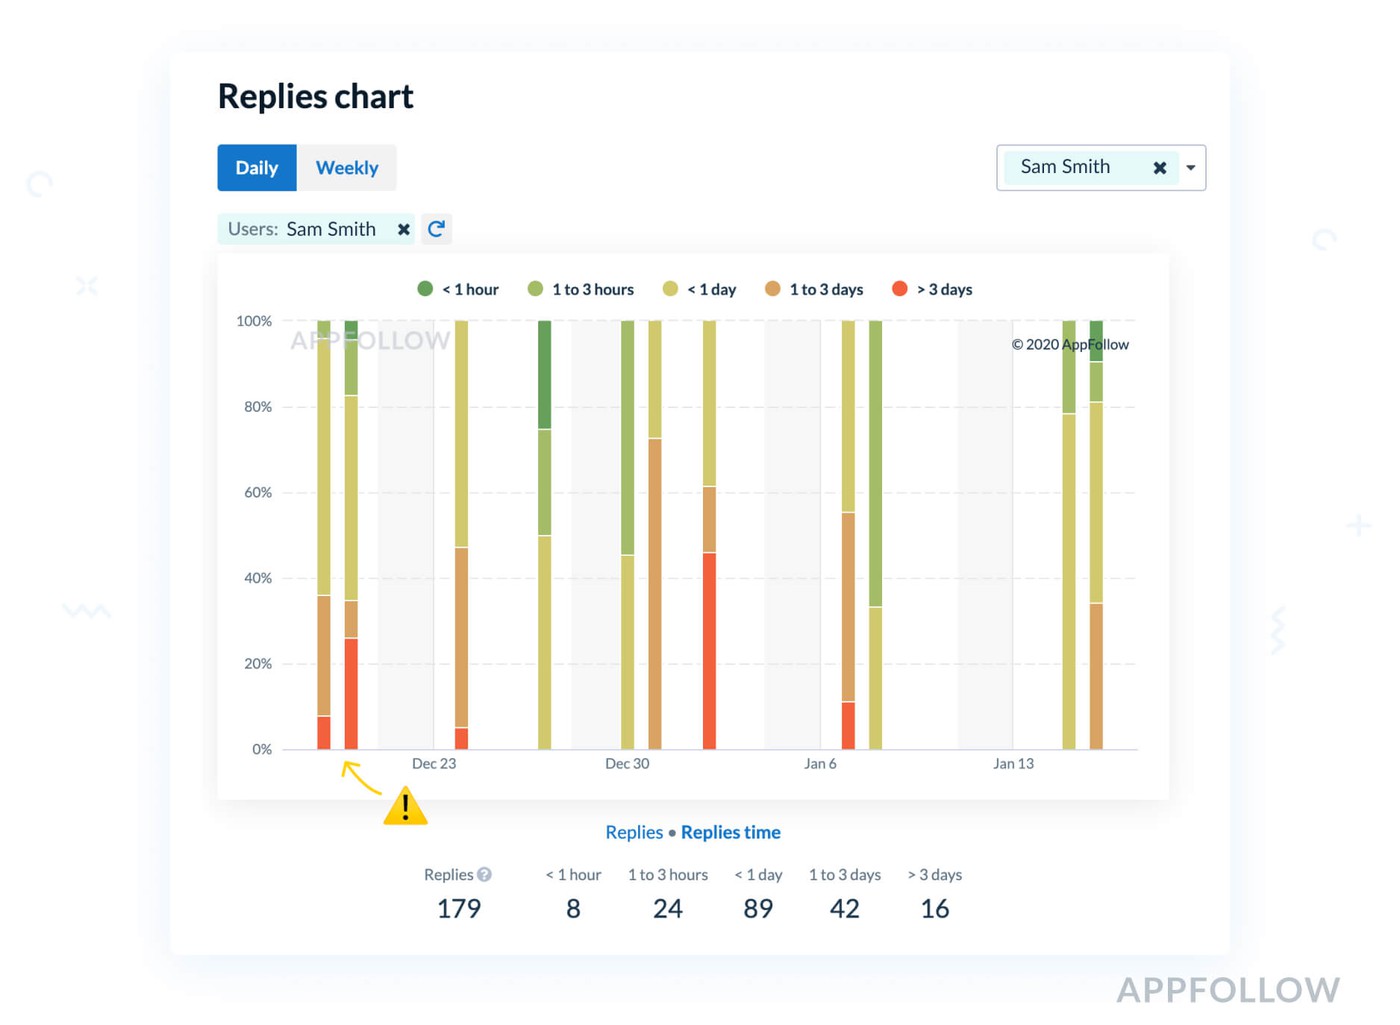Click the red segment of tallest red bar

tap(709, 650)
